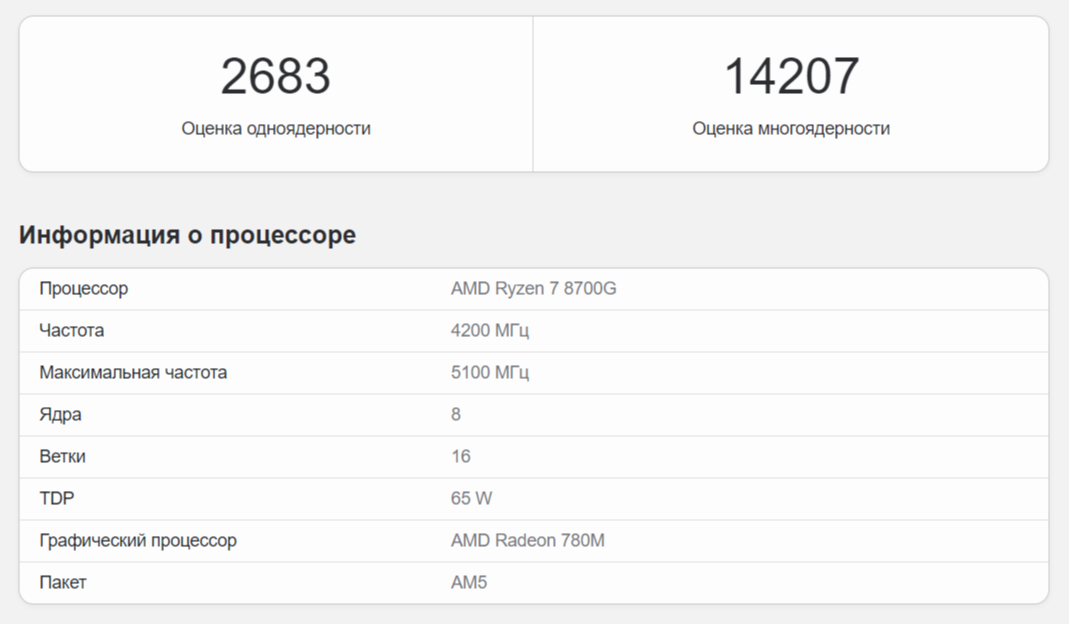Select the value 5100 МГц
The height and width of the screenshot is (624, 1069).
point(490,372)
